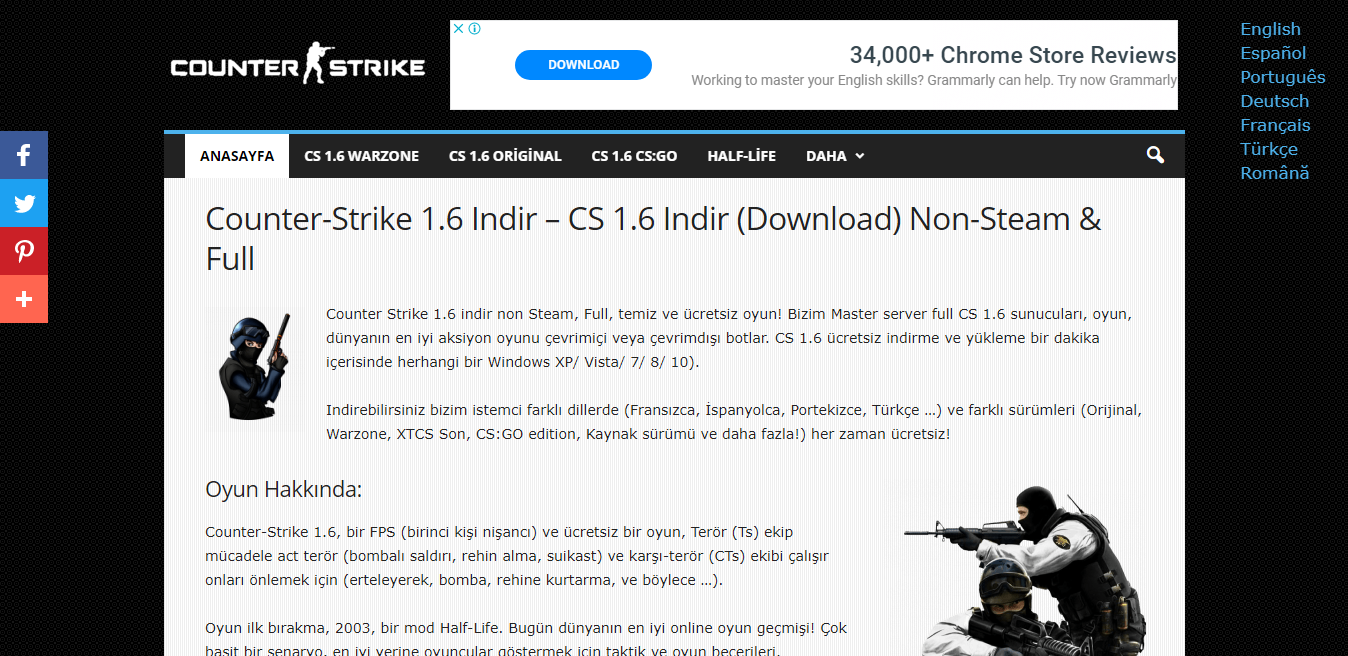
Task: Open ad info icon
Action: click(475, 28)
